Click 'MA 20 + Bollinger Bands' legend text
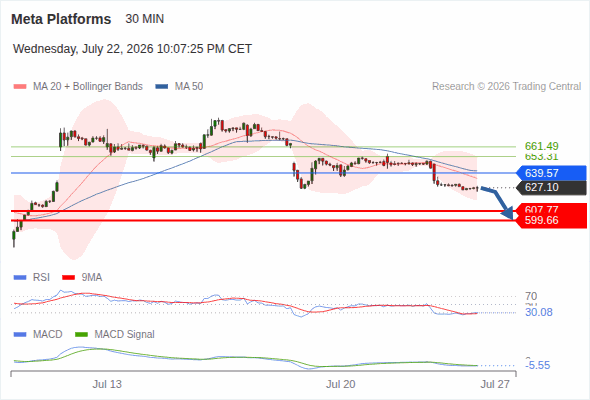 point(88,87)
